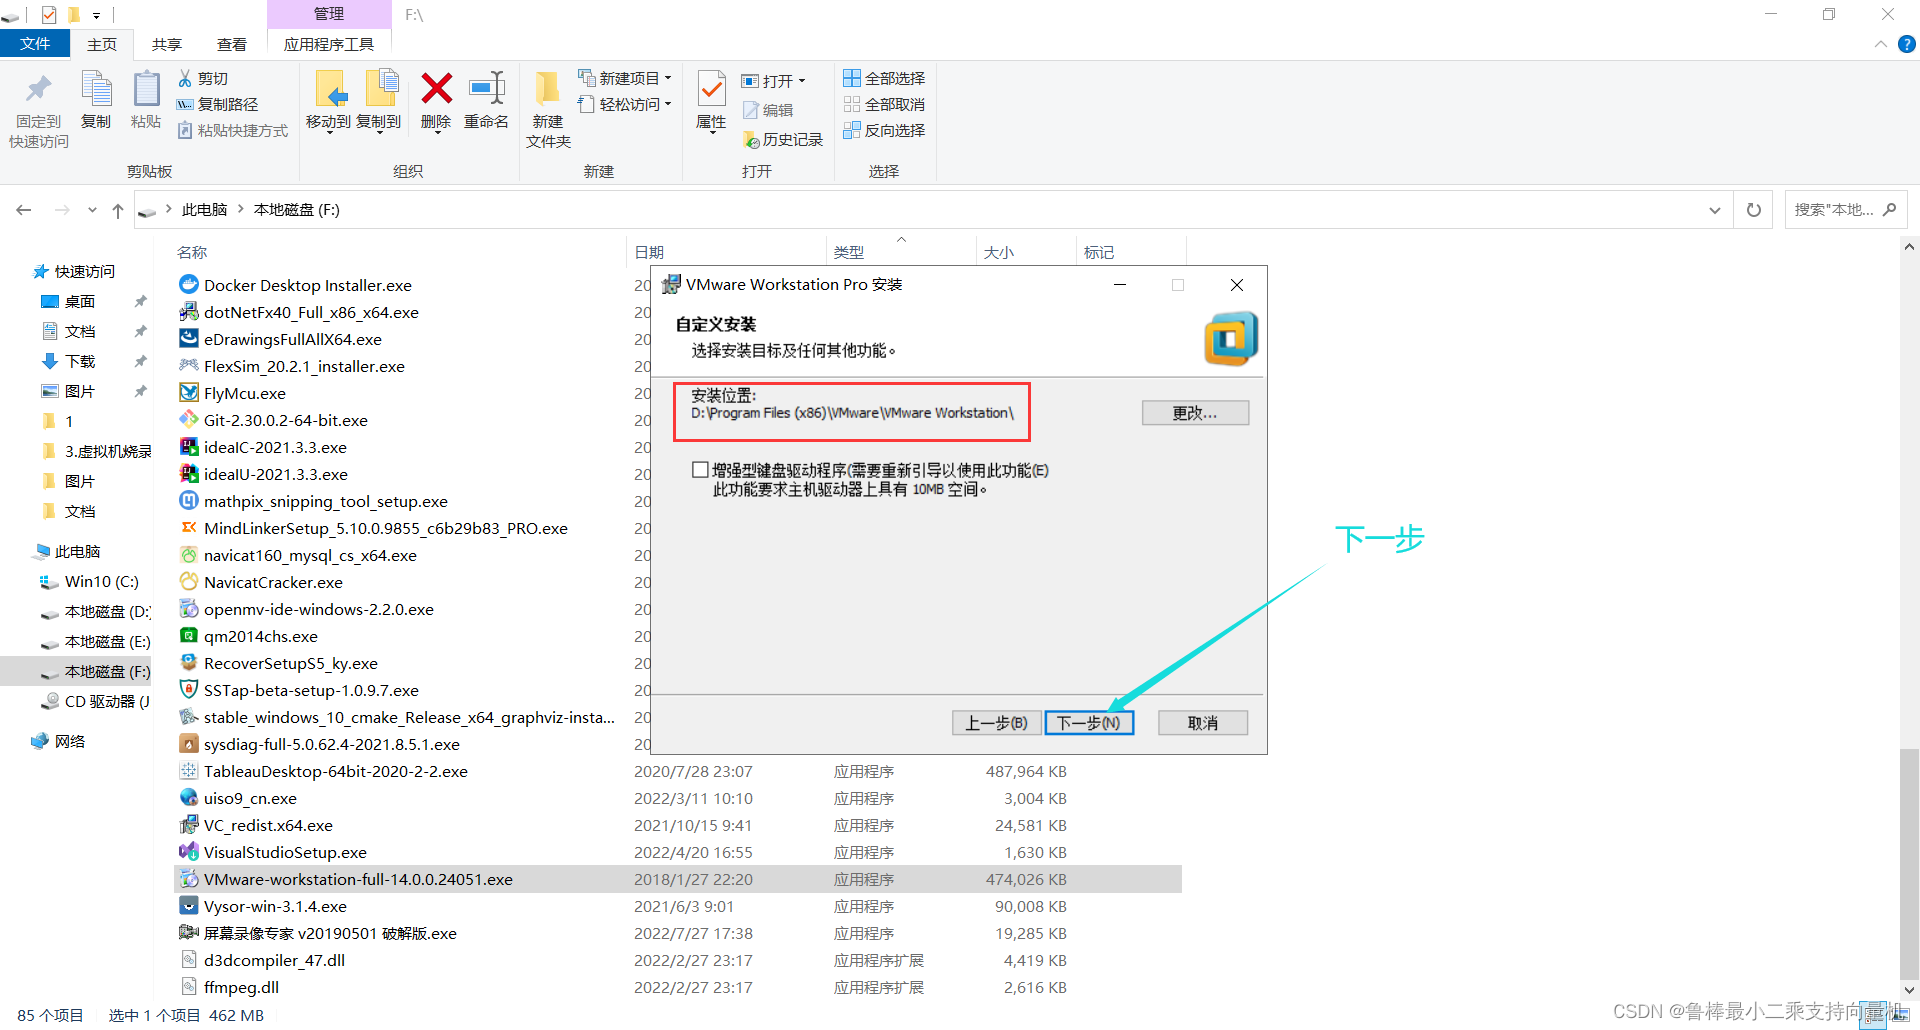1920x1030 pixels.
Task: Click the Rename (重命名) icon
Action: 487,88
